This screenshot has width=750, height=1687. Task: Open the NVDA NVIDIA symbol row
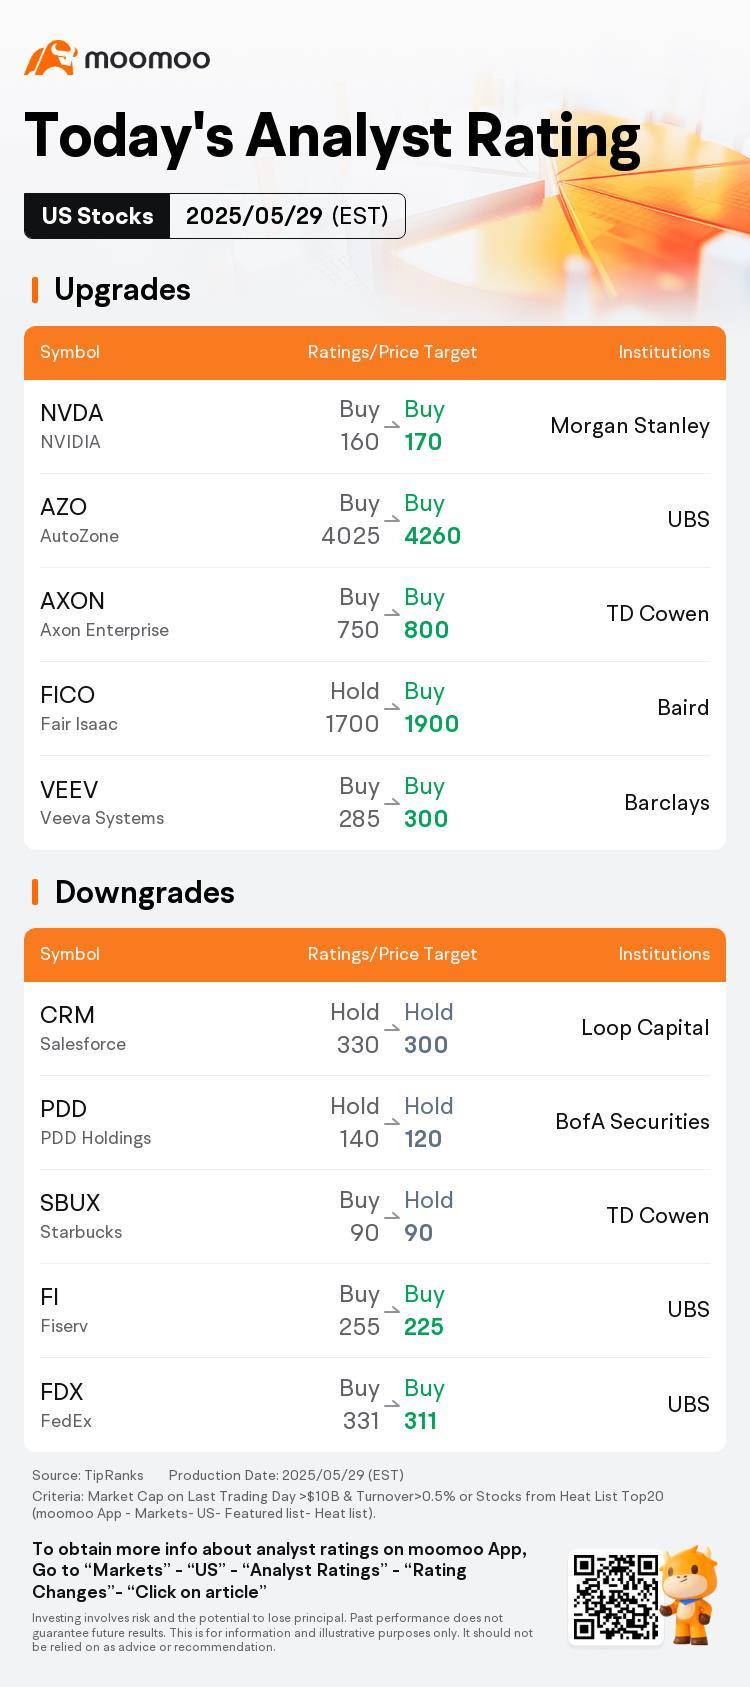(375, 427)
